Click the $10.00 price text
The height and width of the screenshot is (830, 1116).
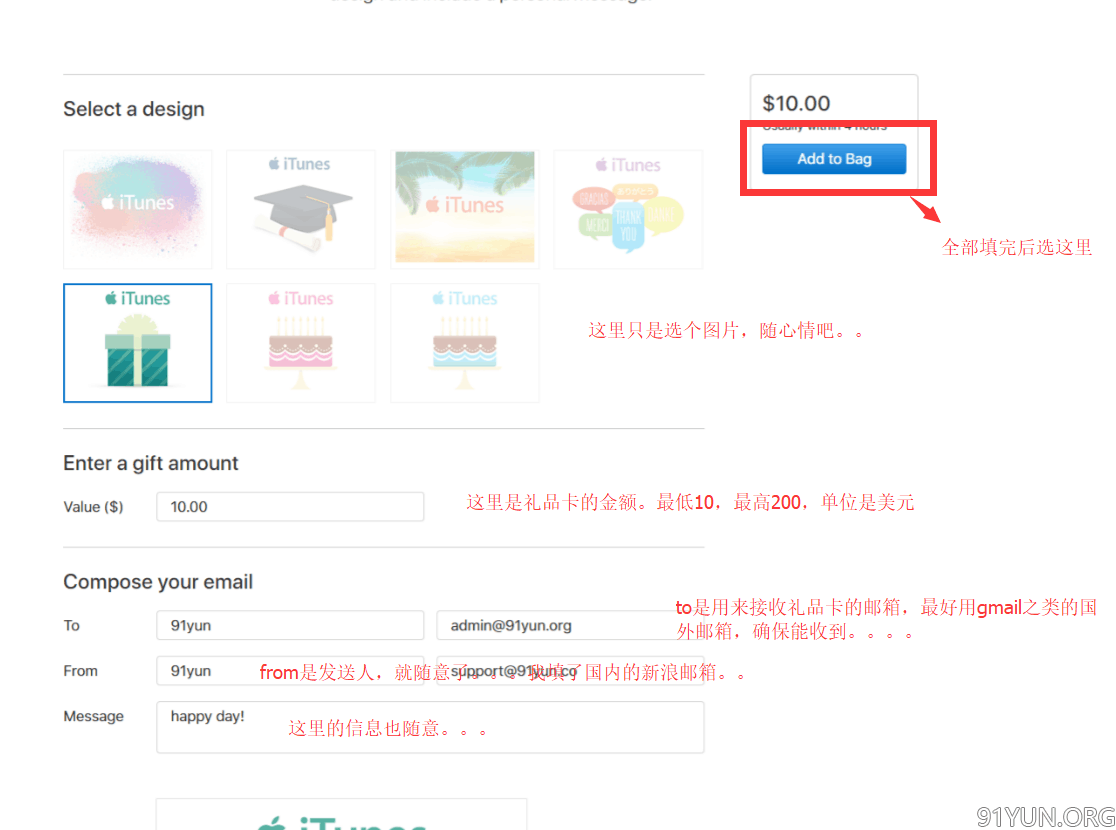click(x=796, y=103)
